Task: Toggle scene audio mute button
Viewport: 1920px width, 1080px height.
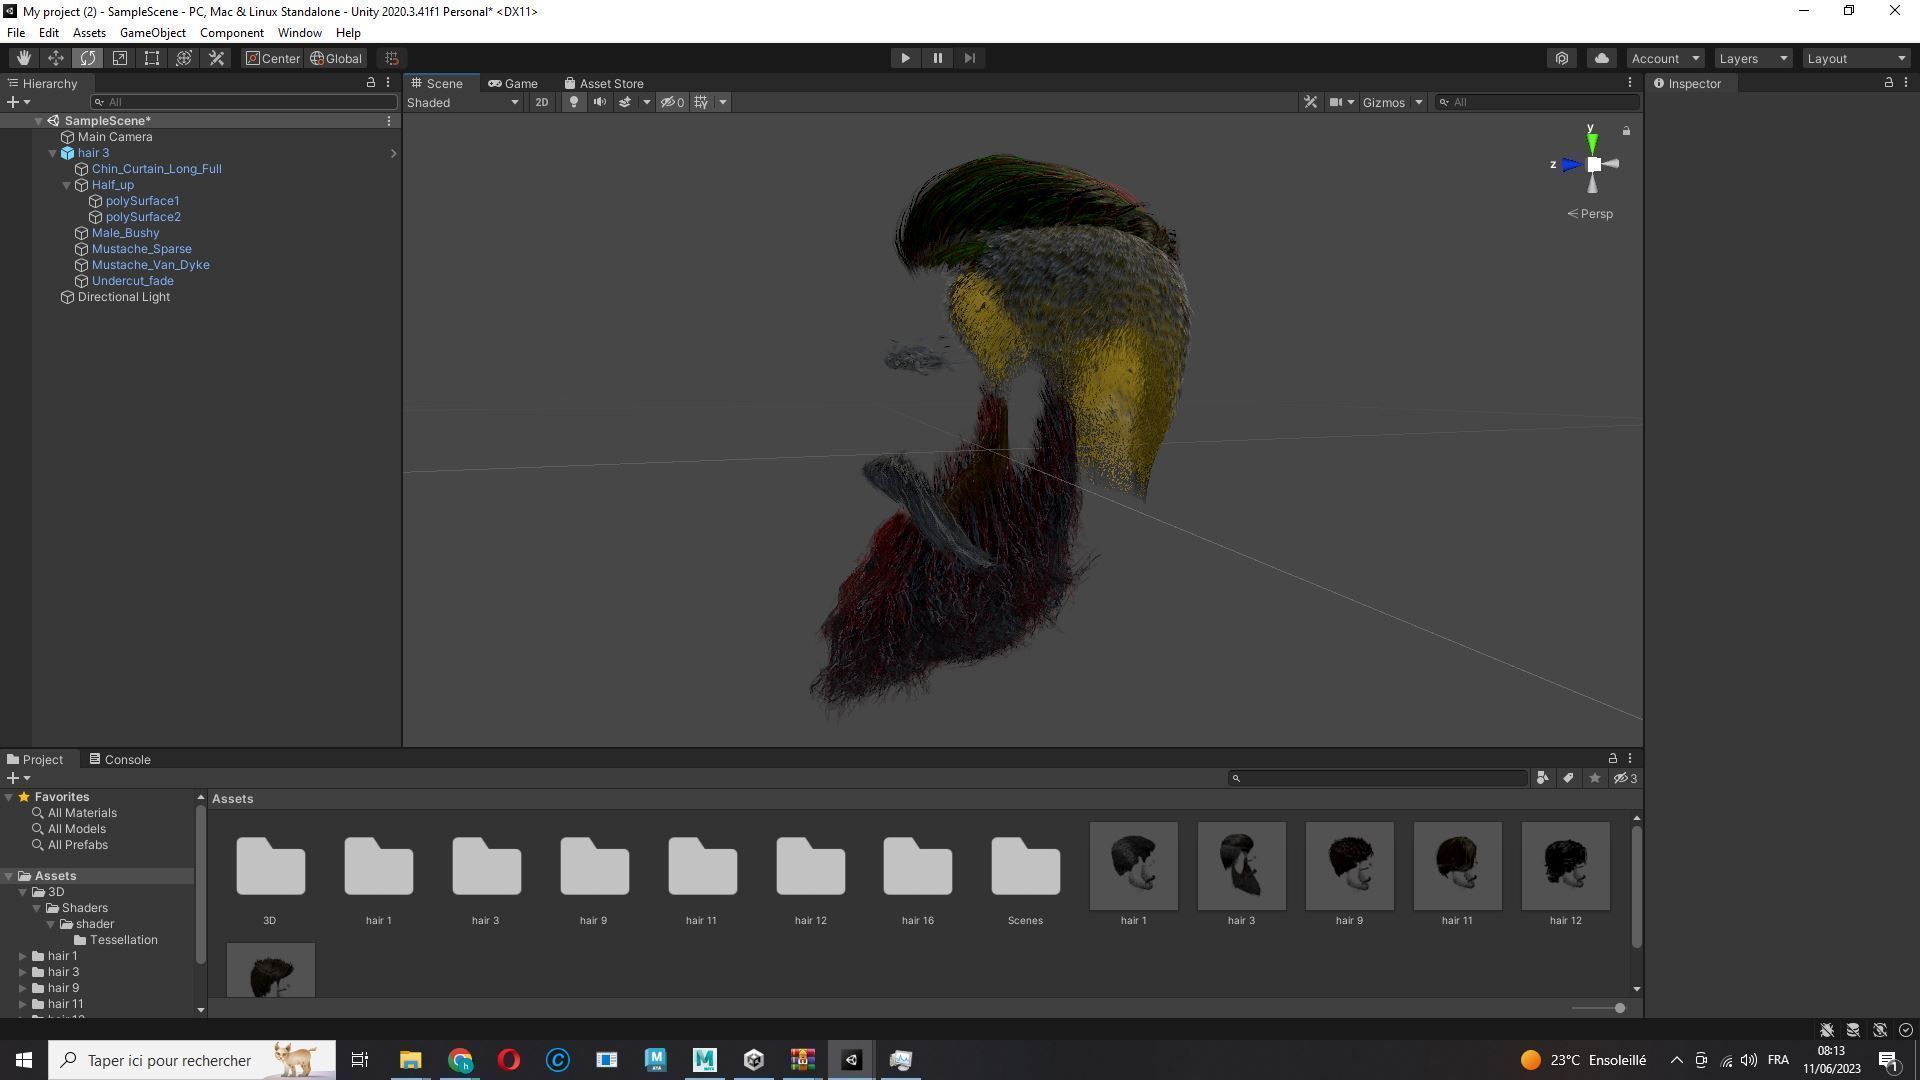Action: point(599,102)
